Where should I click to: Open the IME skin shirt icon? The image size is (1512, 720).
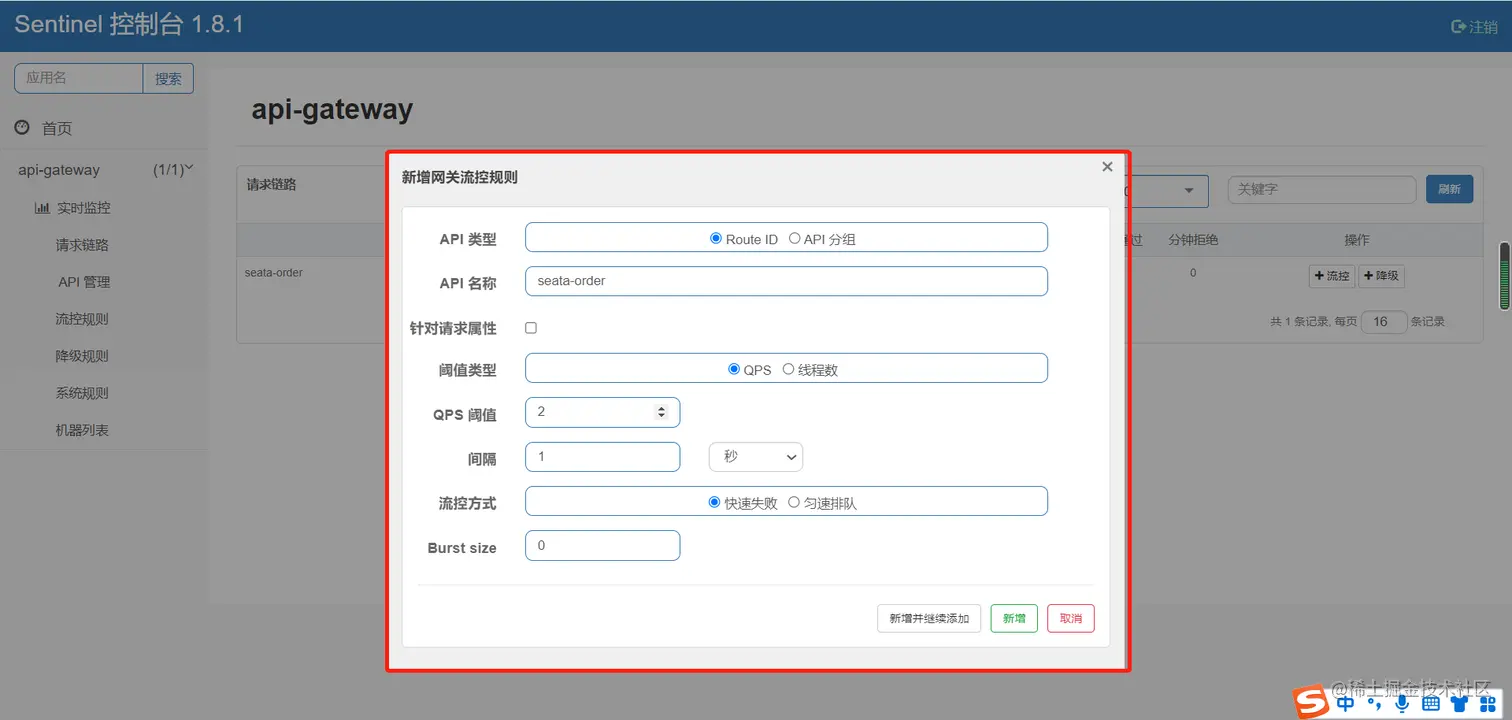[x=1459, y=704]
